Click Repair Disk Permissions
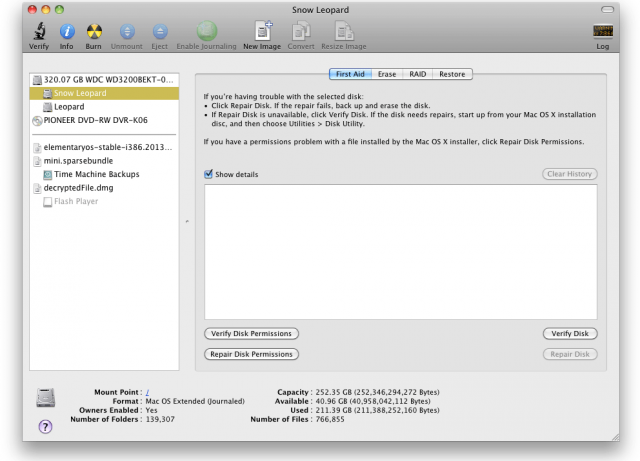The image size is (640, 461). pos(251,354)
